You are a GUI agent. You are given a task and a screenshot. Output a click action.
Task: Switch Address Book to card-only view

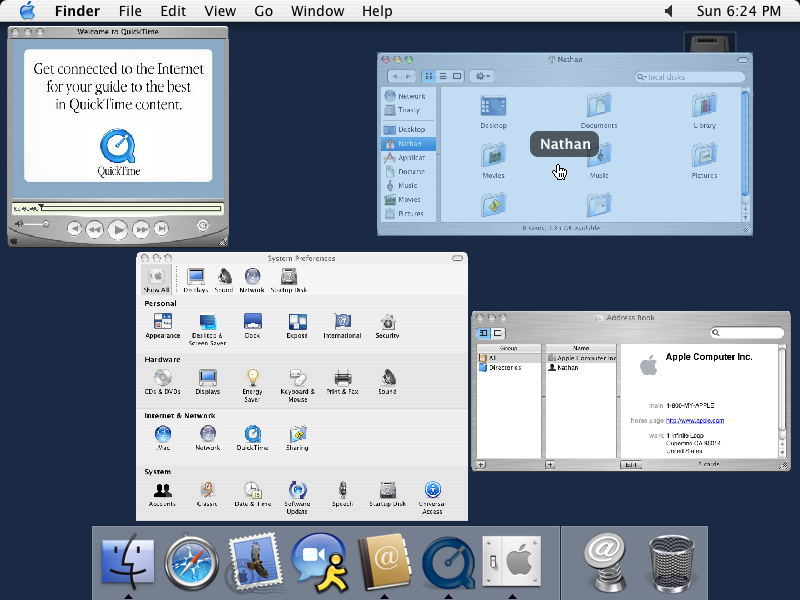[x=496, y=333]
